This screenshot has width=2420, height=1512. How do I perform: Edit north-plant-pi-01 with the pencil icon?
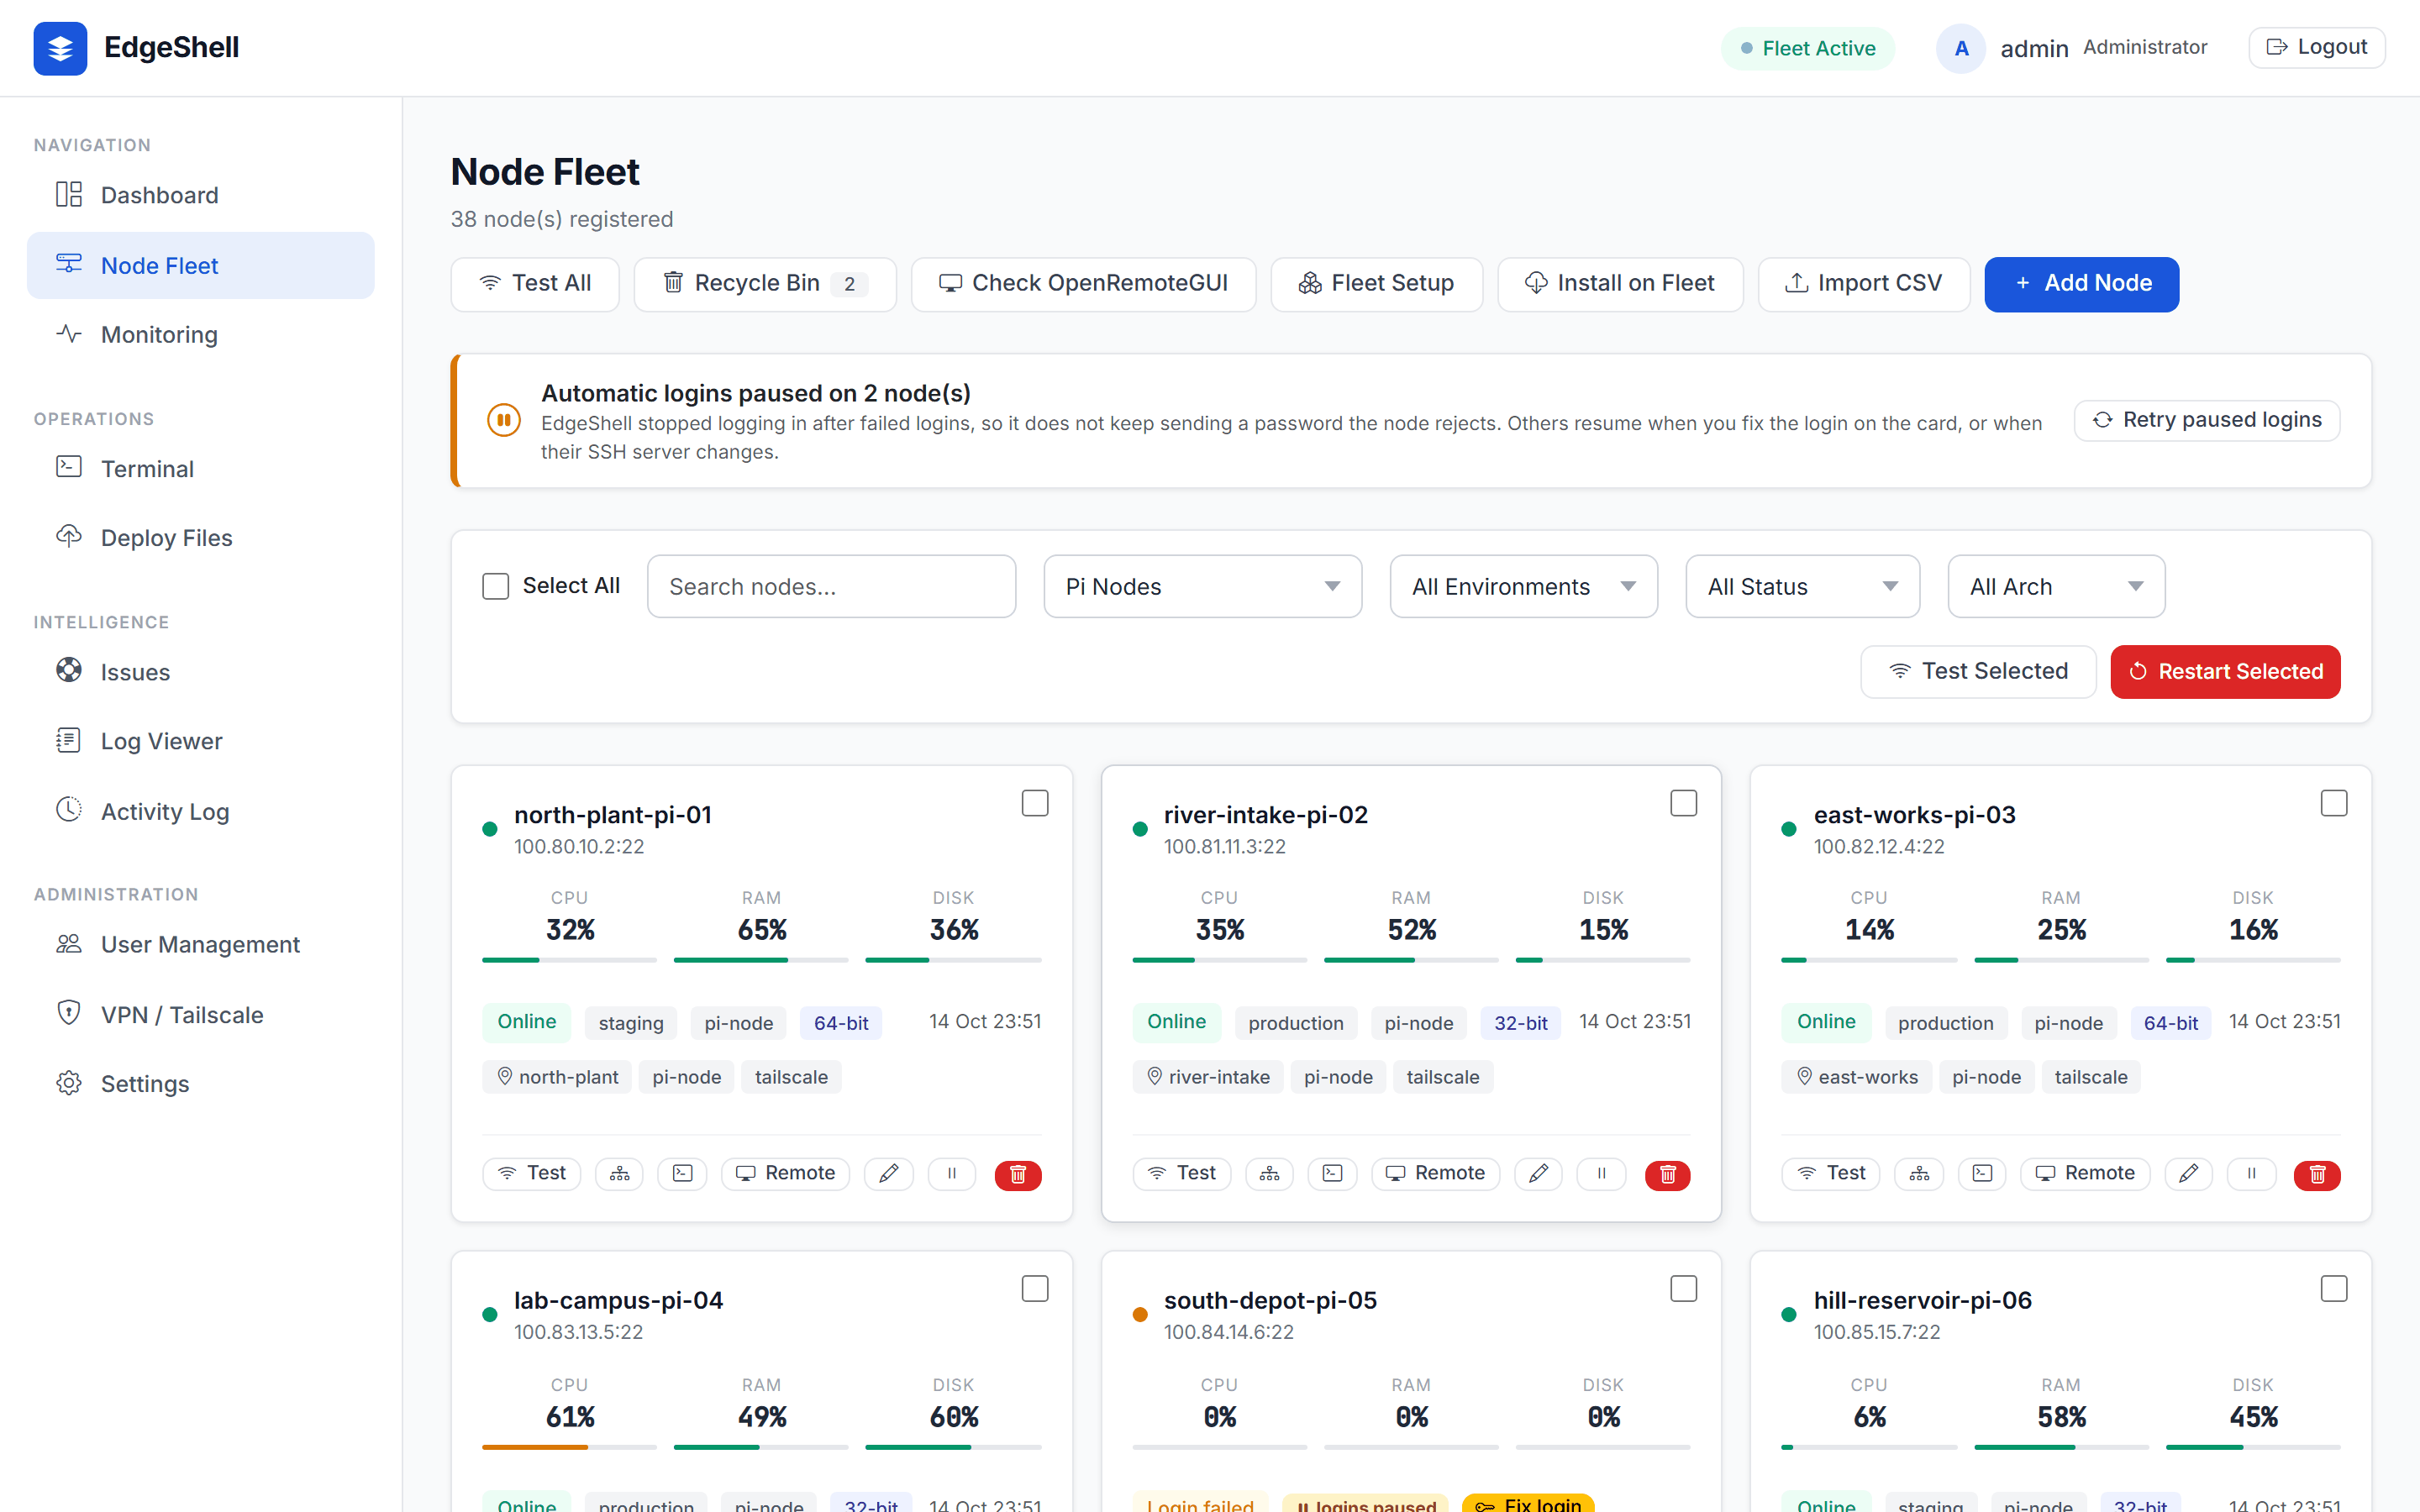coord(888,1173)
